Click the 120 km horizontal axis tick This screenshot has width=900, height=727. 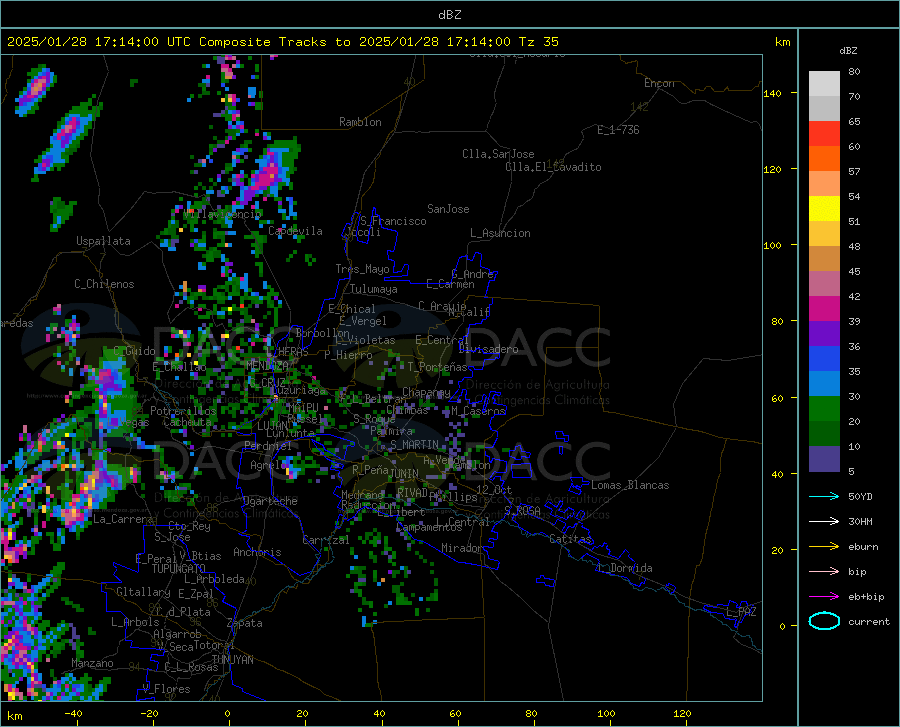(x=682, y=713)
